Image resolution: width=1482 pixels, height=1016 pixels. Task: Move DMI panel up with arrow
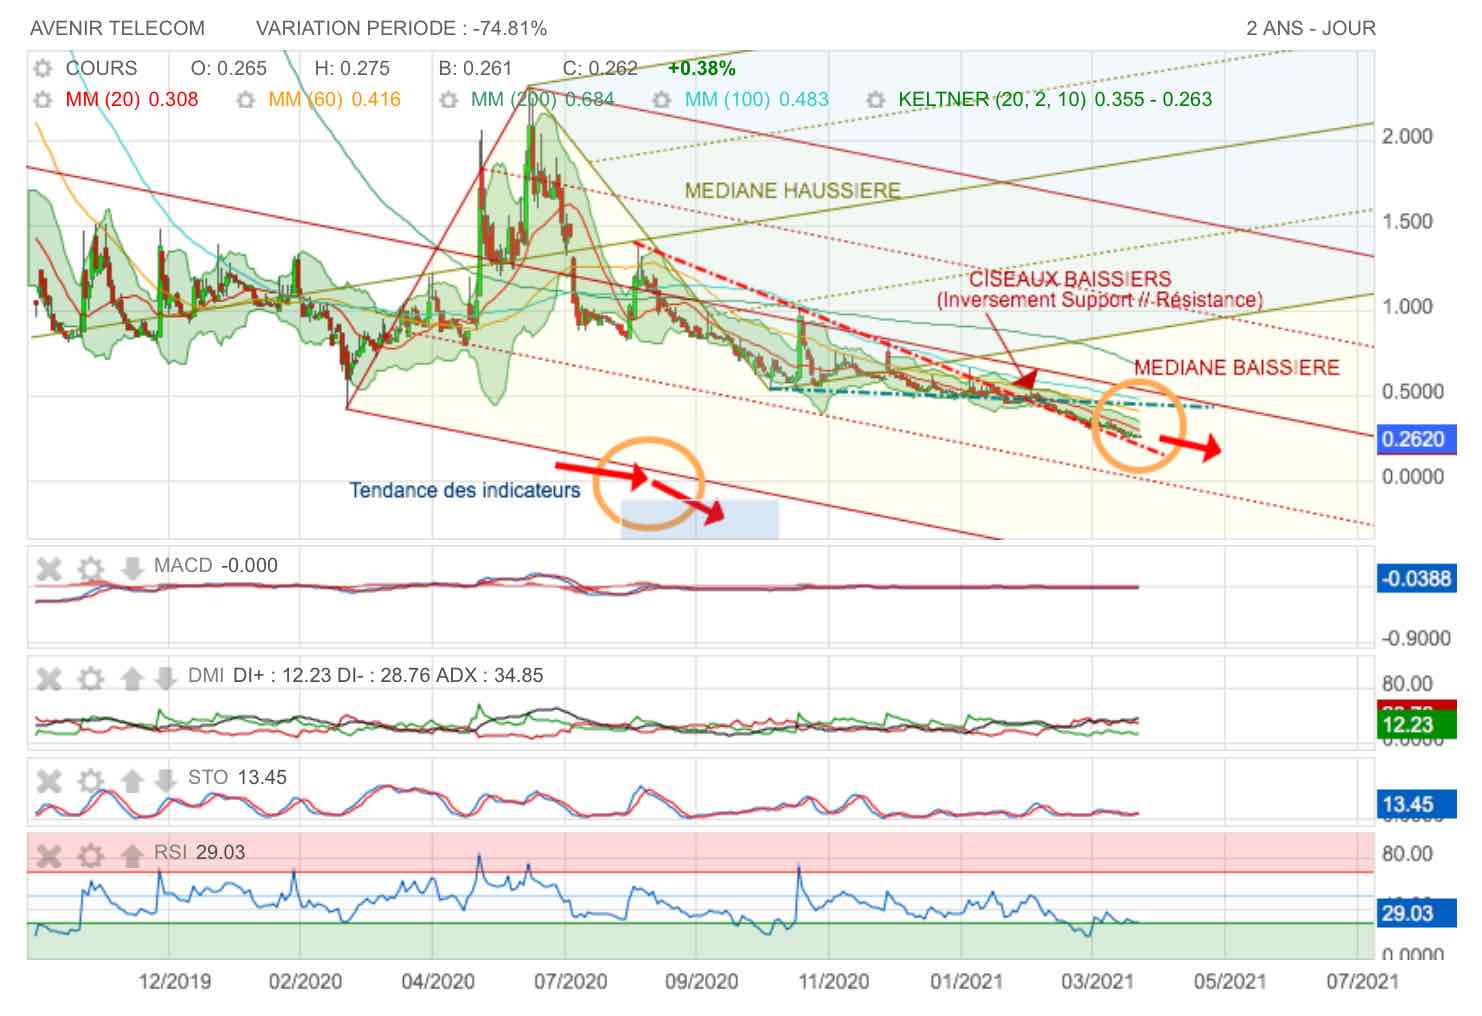point(132,679)
